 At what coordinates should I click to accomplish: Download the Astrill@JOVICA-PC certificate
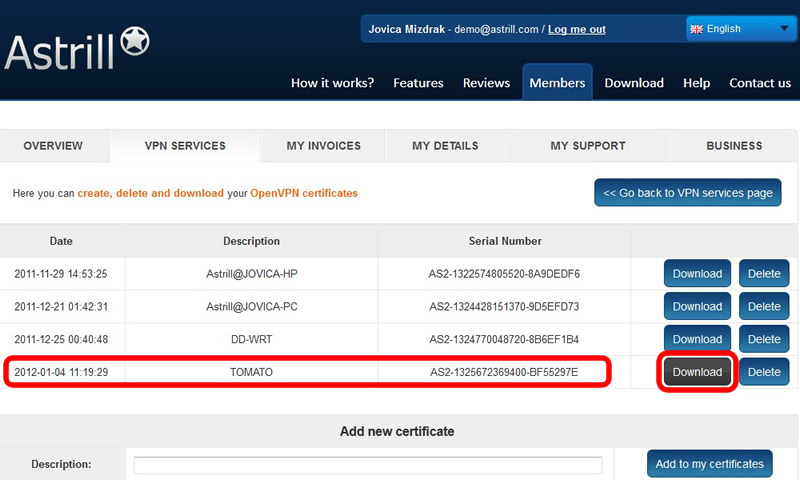click(x=697, y=306)
